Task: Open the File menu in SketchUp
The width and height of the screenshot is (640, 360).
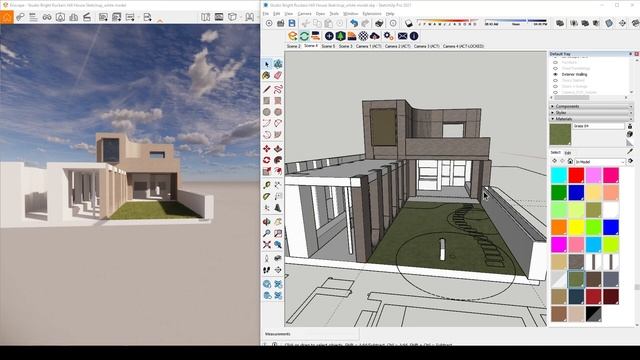Action: pos(266,14)
